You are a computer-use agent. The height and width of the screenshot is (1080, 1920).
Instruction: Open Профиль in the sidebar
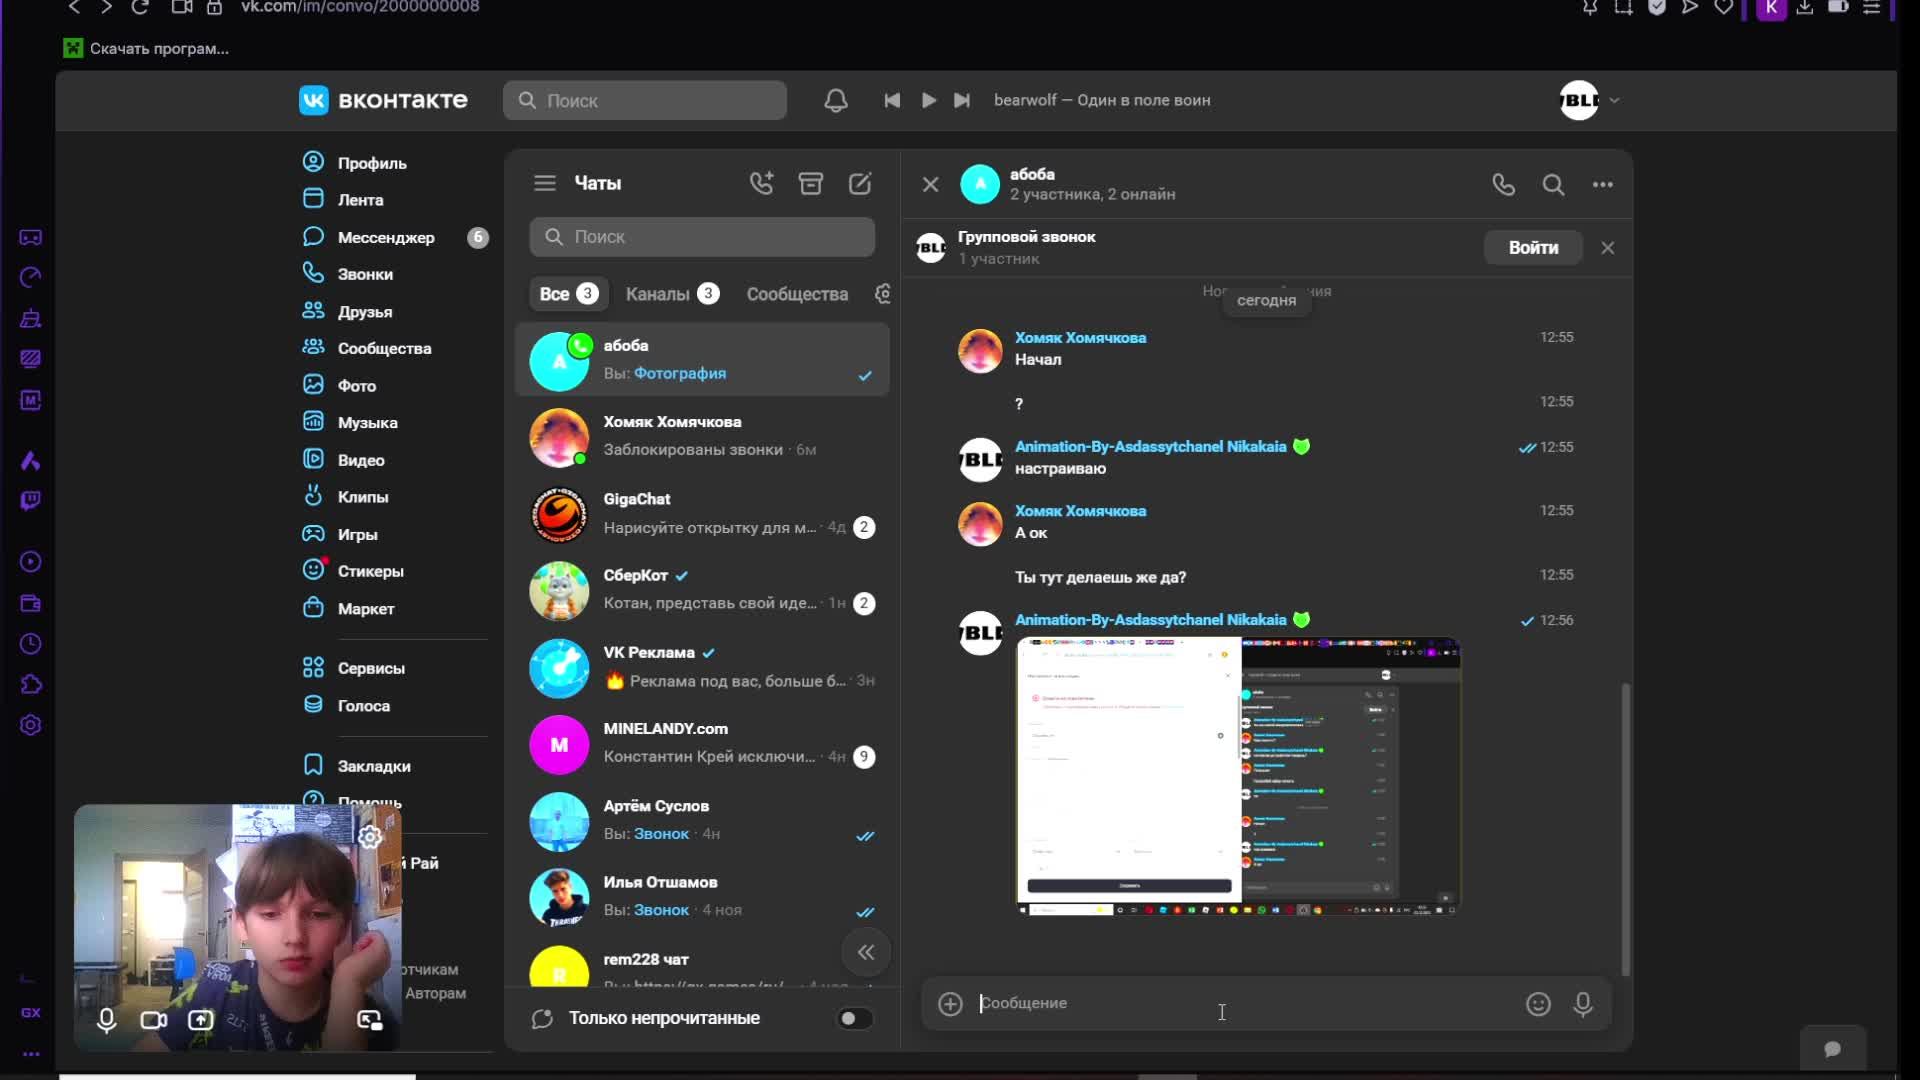371,163
